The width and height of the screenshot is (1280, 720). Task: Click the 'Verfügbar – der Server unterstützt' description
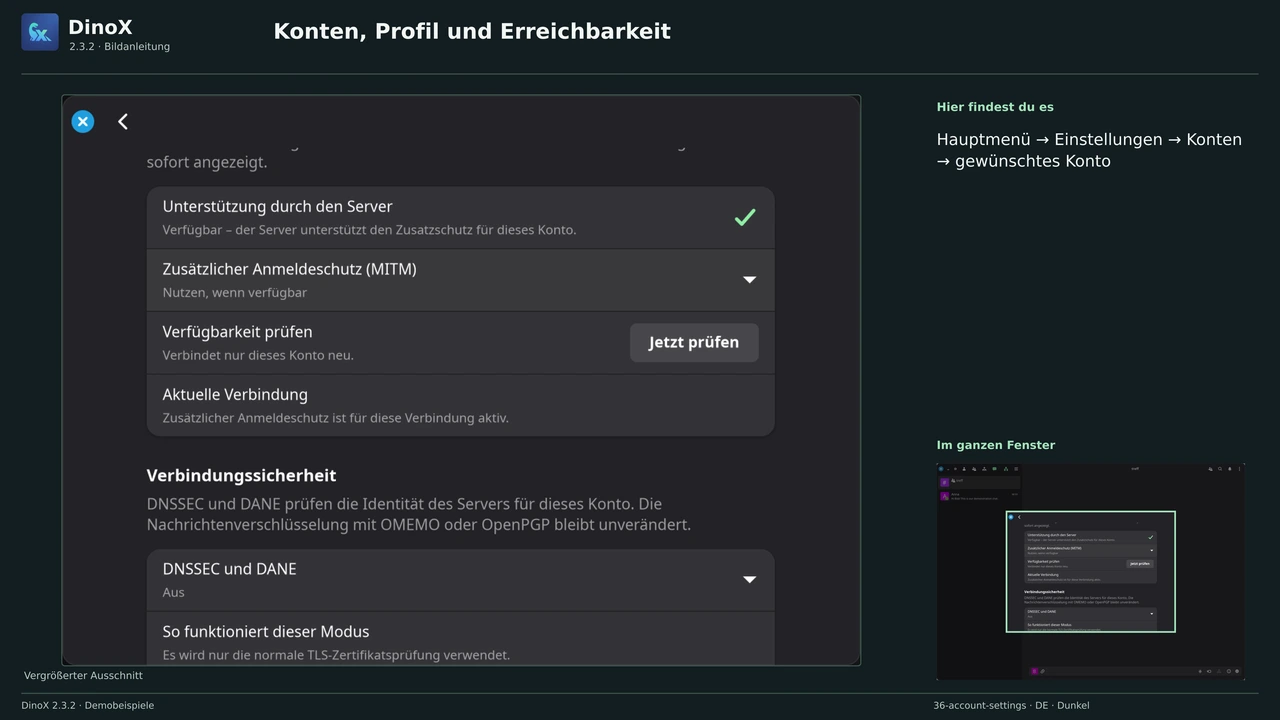369,230
